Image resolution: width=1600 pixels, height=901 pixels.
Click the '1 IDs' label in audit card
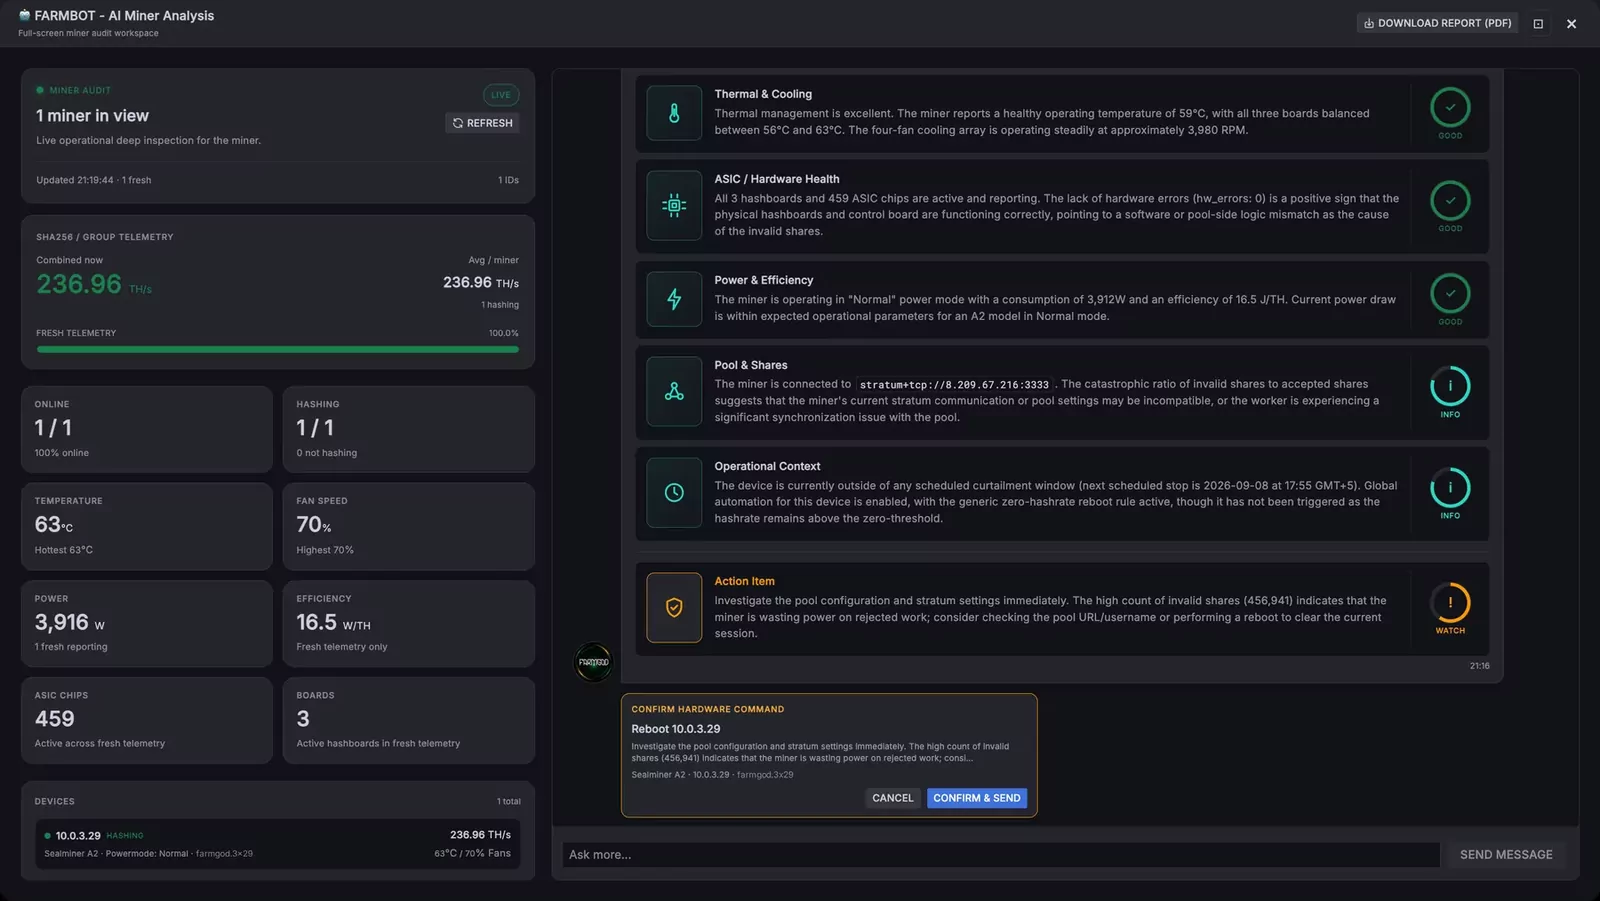pyautogui.click(x=508, y=180)
